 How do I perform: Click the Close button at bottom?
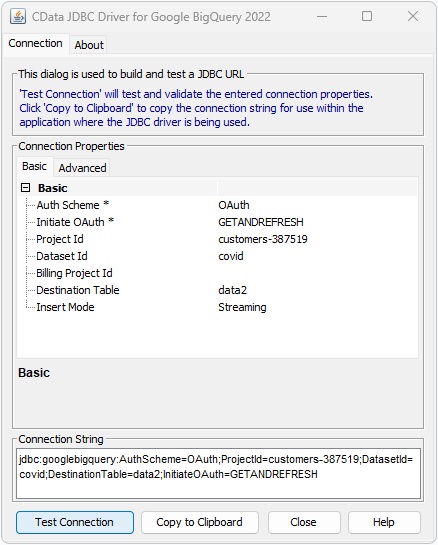click(x=303, y=522)
